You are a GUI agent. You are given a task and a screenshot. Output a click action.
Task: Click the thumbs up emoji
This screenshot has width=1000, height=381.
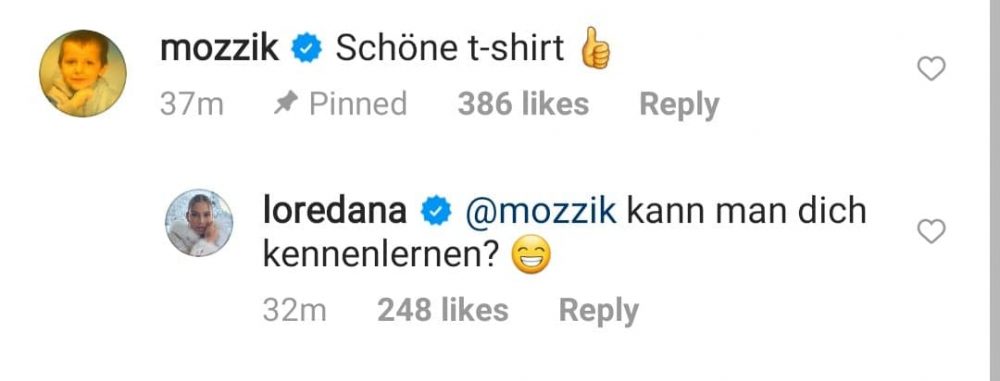pyautogui.click(x=594, y=48)
